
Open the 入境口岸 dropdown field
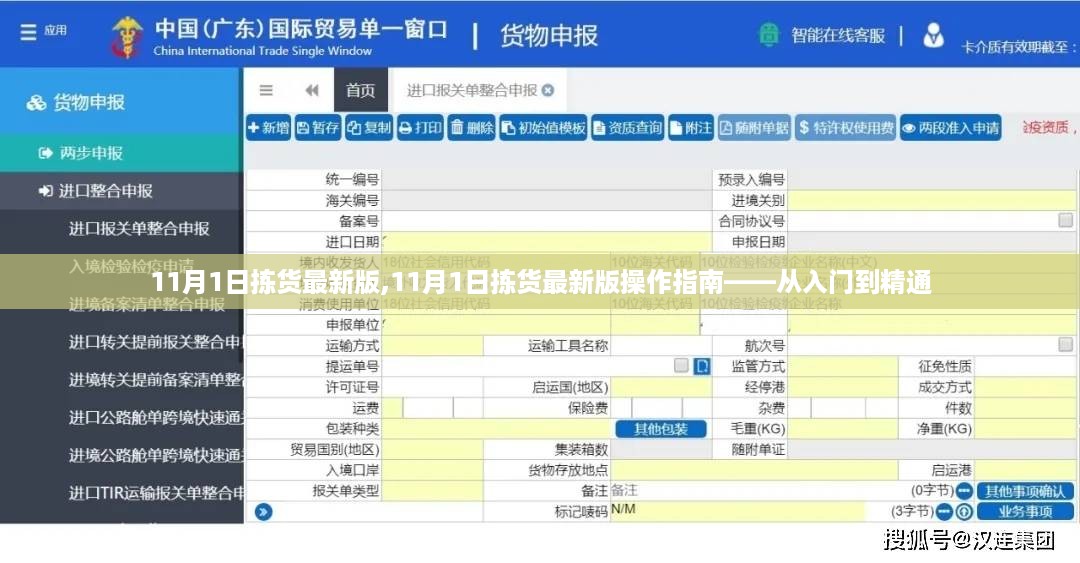tap(432, 470)
